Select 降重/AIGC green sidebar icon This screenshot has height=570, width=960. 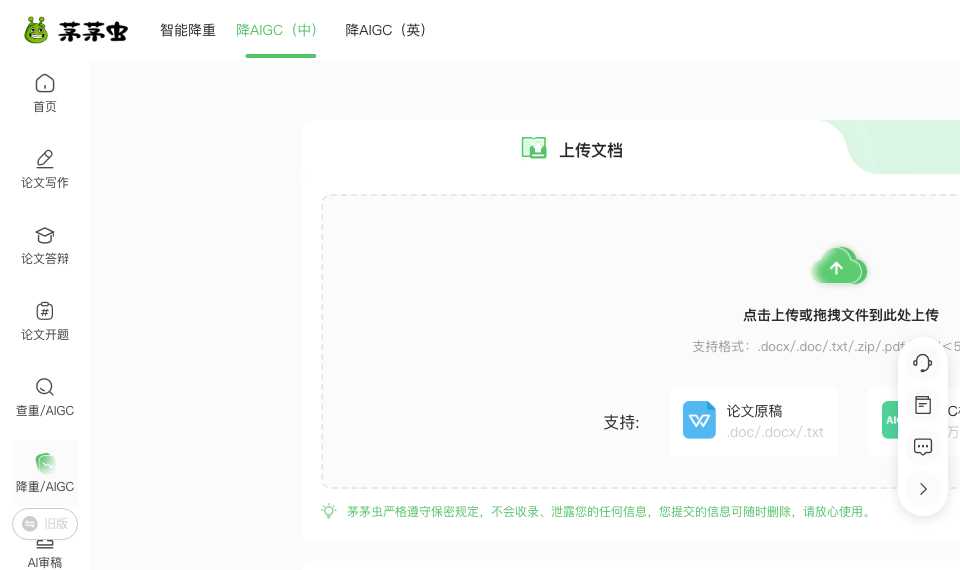coord(45,463)
